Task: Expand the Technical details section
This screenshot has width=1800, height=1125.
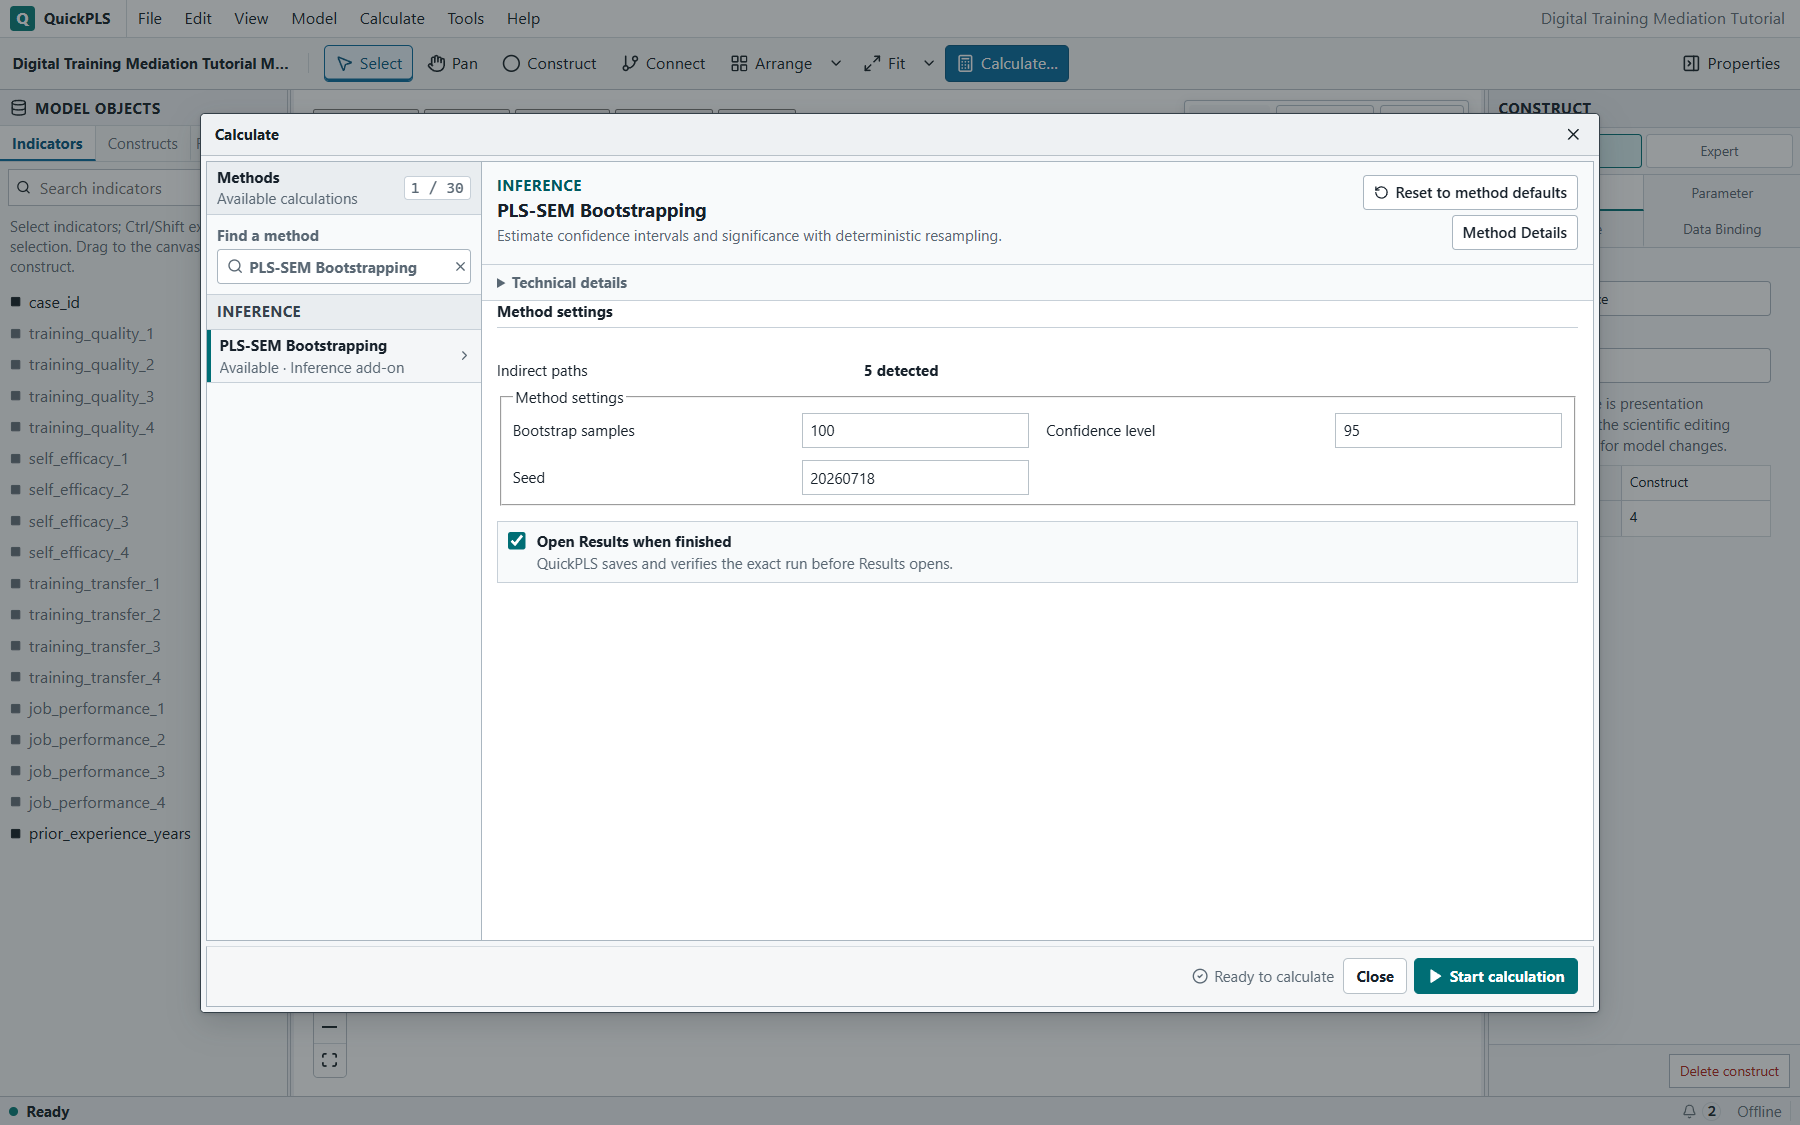Action: [562, 283]
